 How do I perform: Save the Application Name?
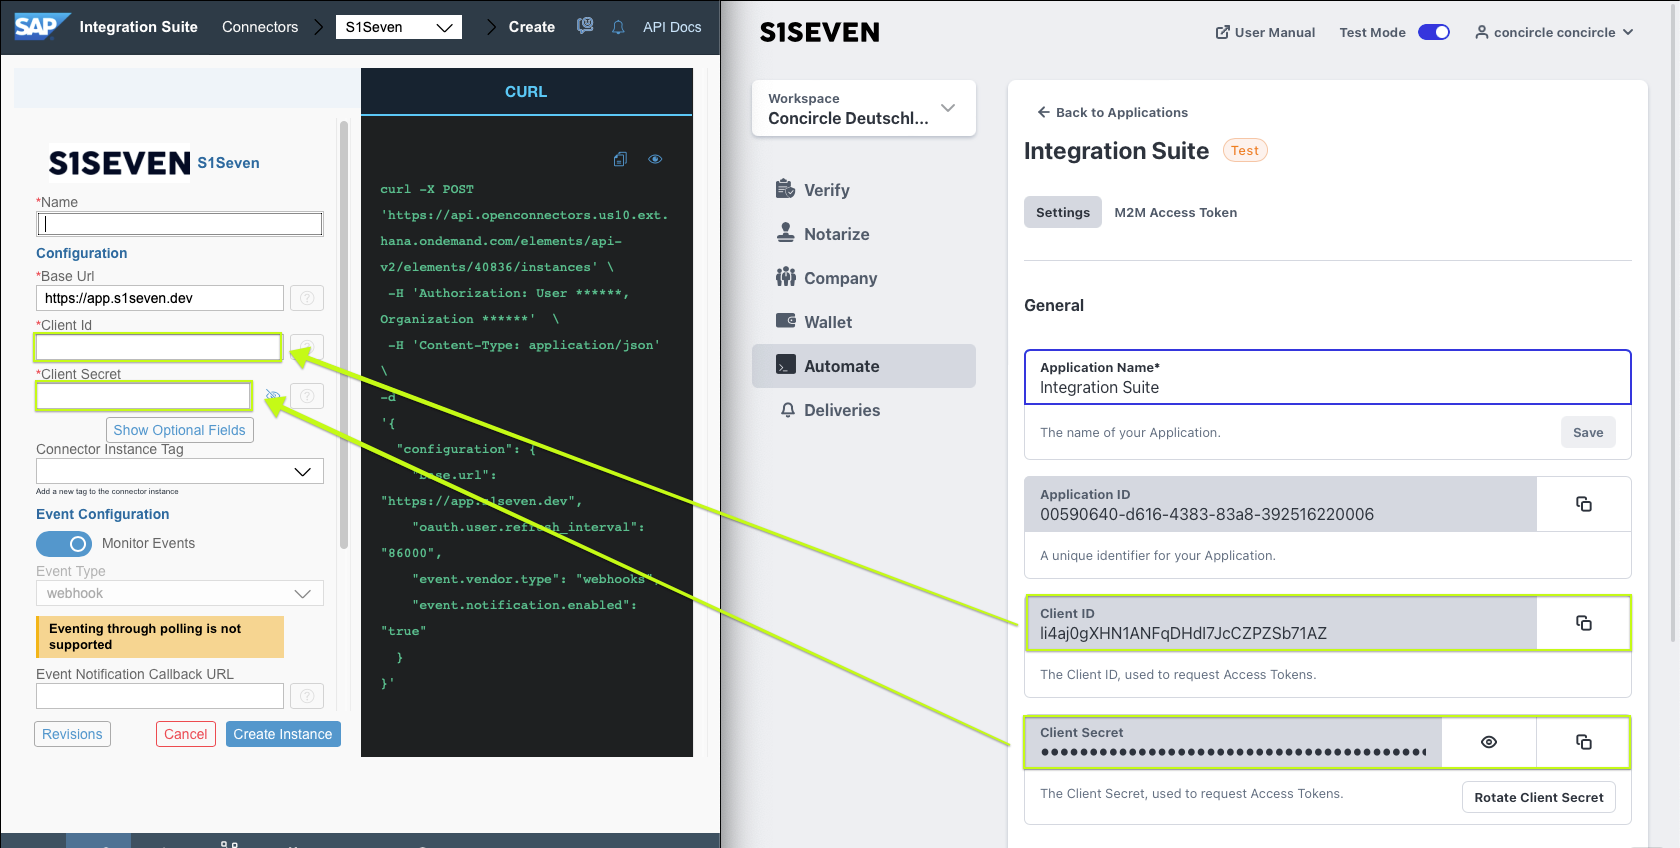coord(1588,432)
